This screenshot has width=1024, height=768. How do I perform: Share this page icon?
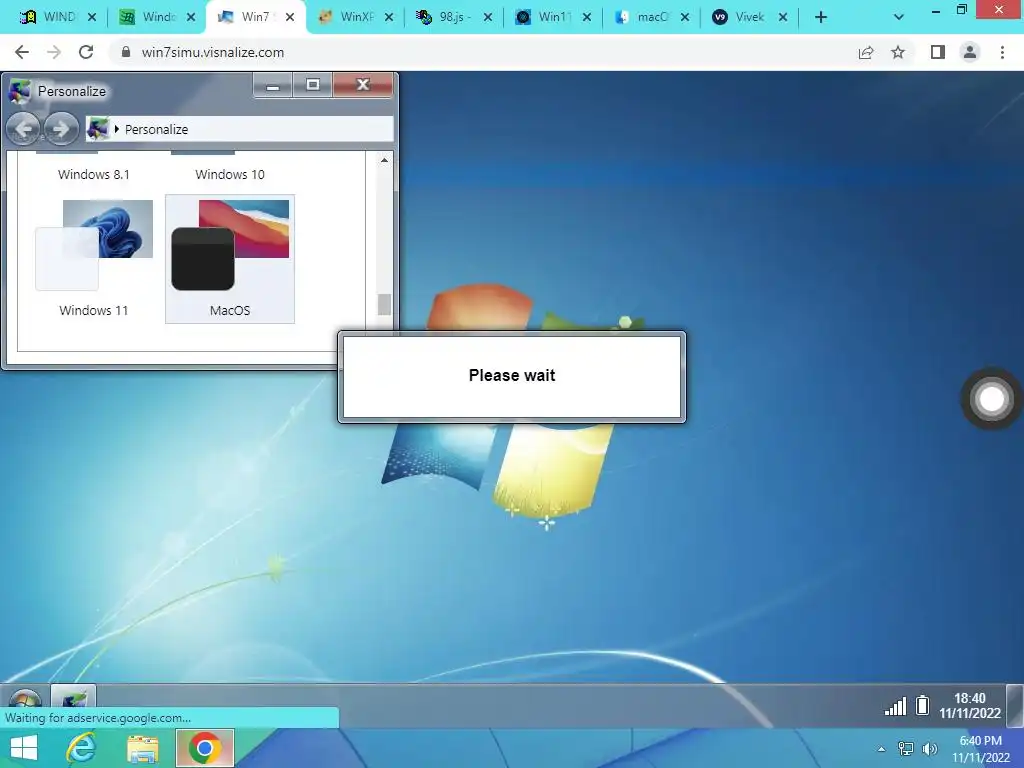(x=866, y=52)
